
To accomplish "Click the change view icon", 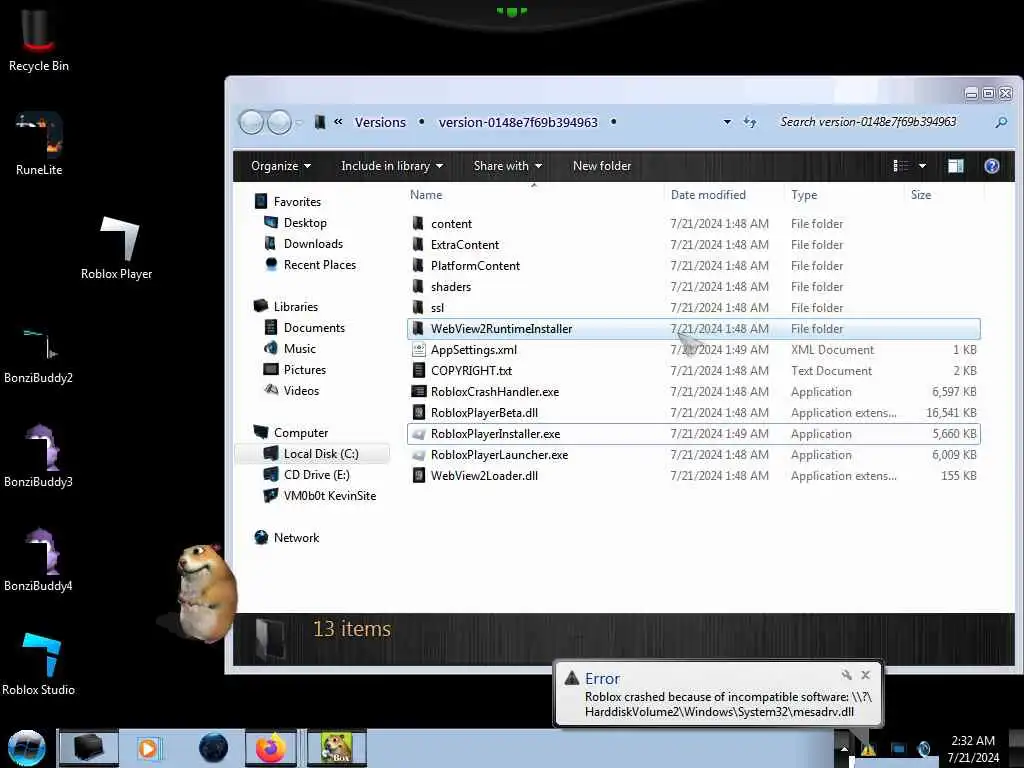I will 901,166.
